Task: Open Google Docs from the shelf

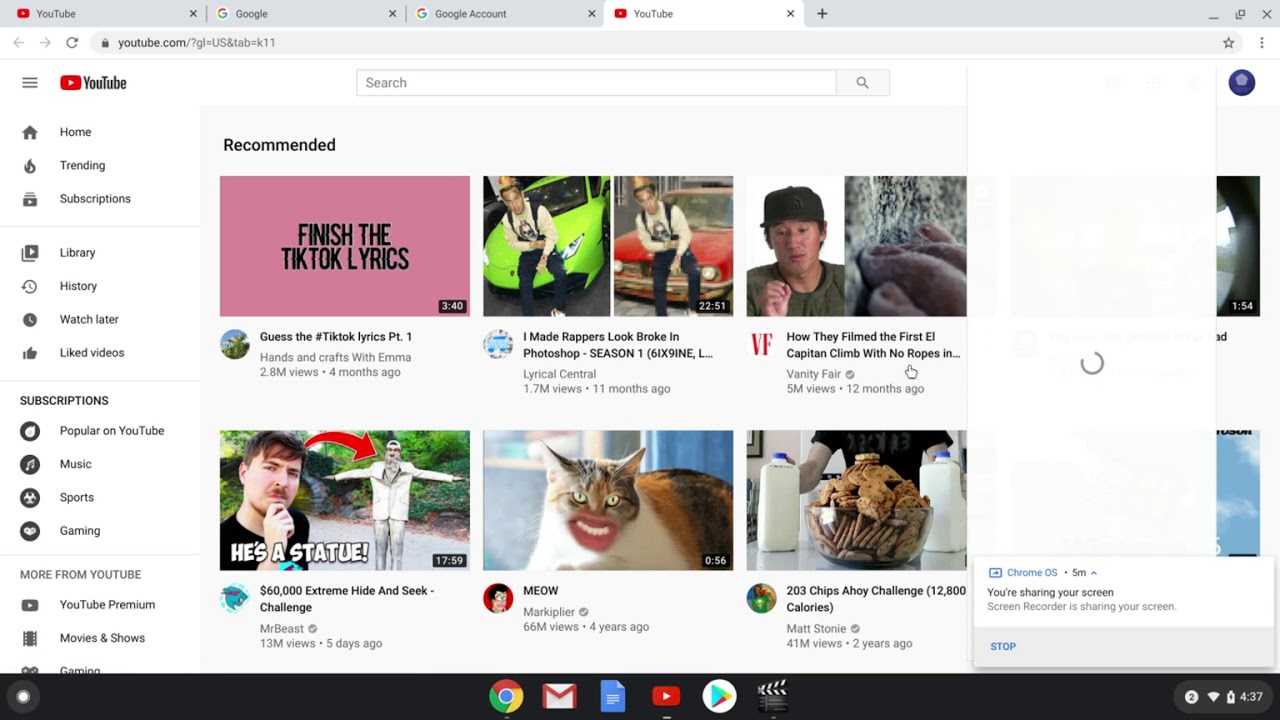Action: [x=613, y=696]
